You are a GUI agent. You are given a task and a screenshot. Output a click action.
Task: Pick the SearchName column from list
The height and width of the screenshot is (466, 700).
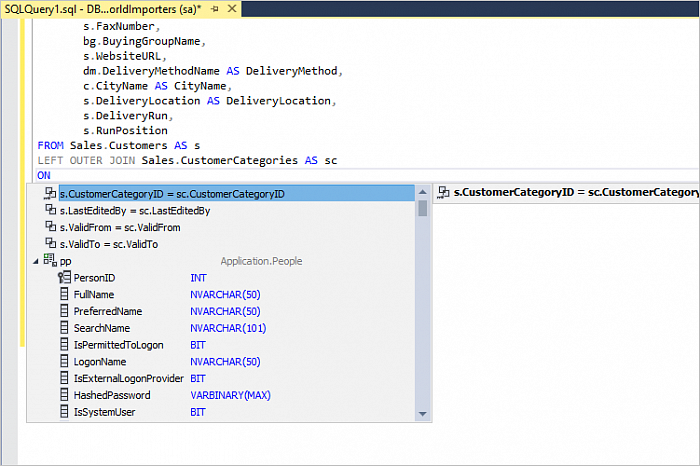[x=102, y=328]
